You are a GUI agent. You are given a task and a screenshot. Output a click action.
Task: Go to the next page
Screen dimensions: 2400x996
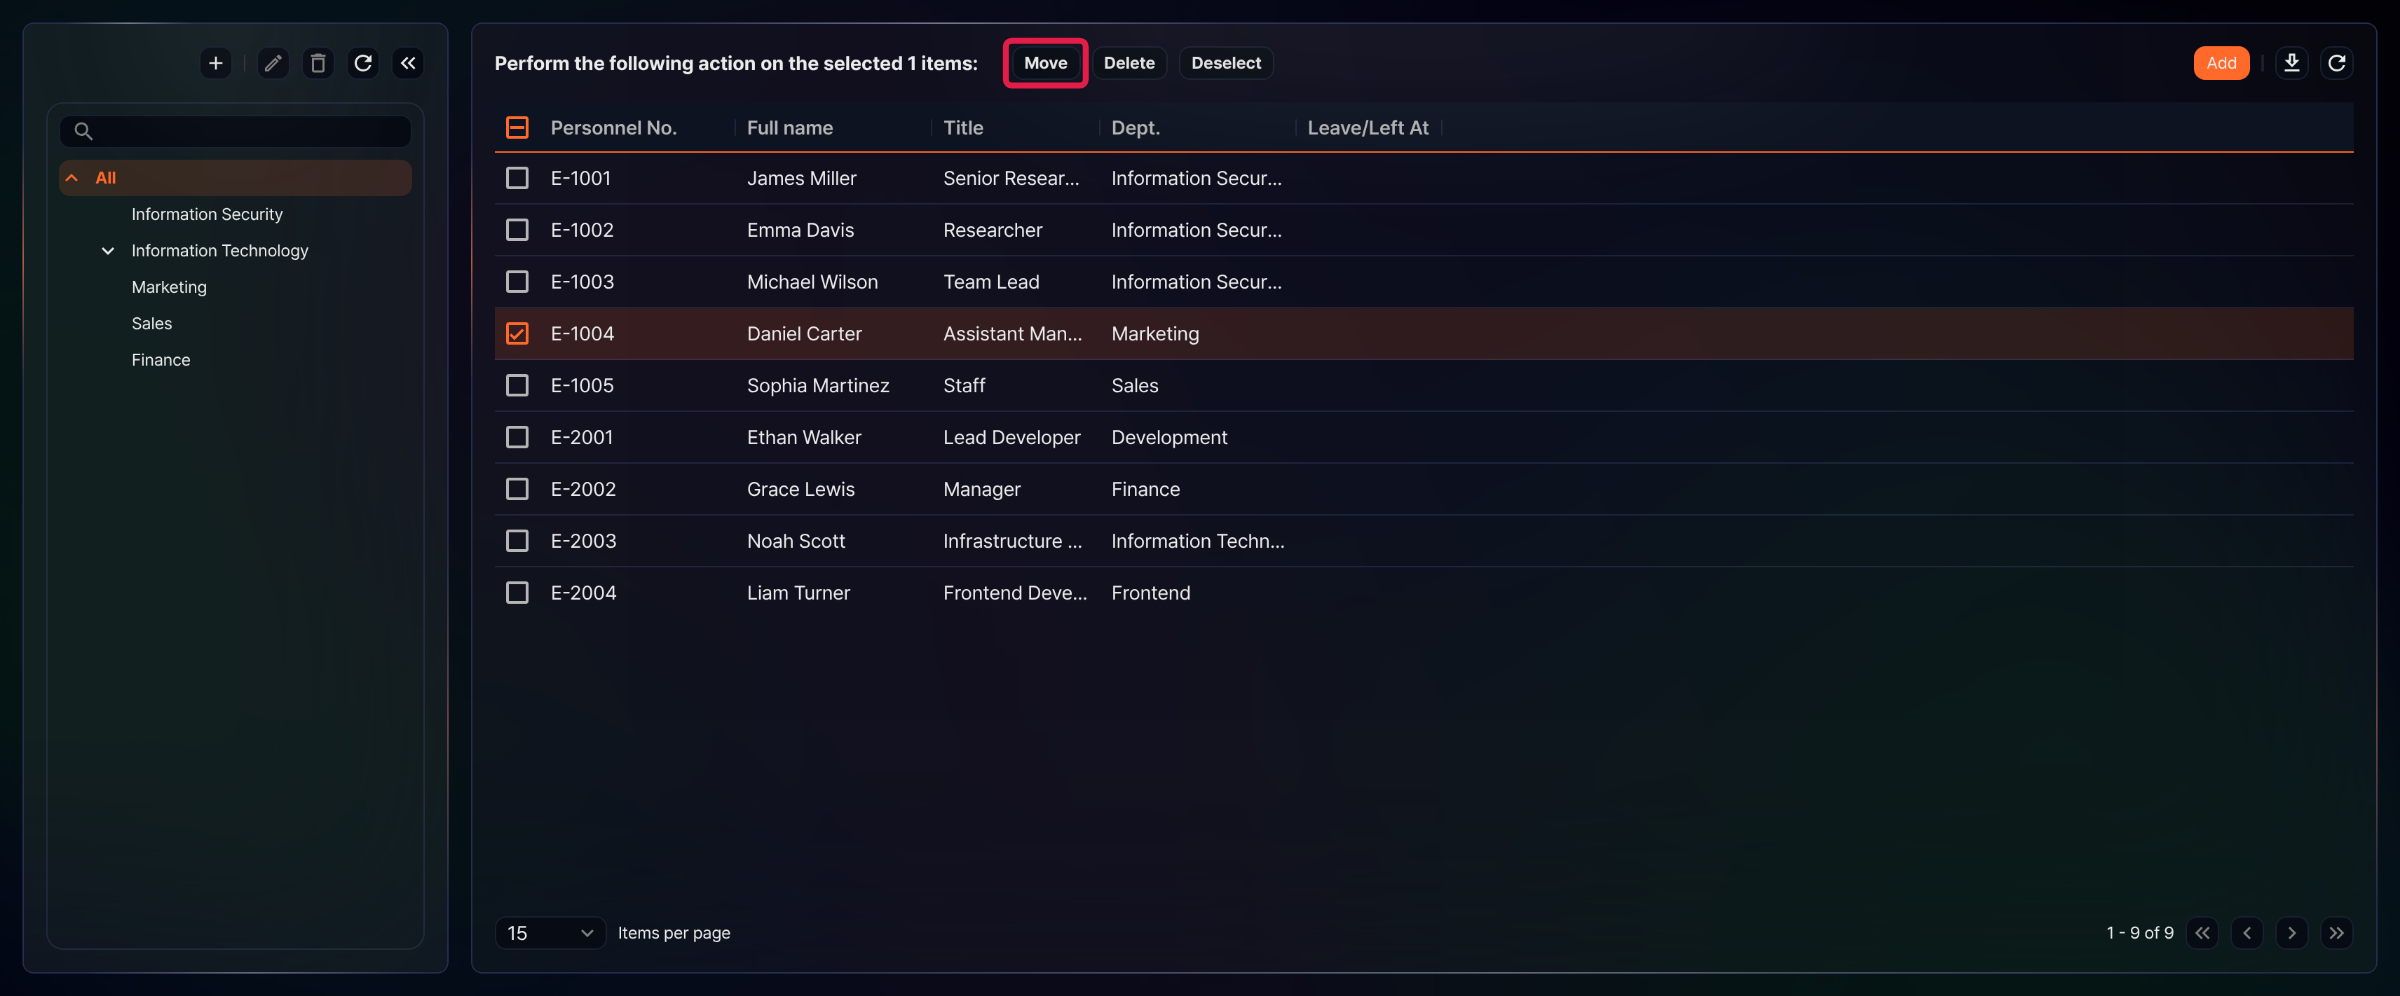pyautogui.click(x=2292, y=932)
